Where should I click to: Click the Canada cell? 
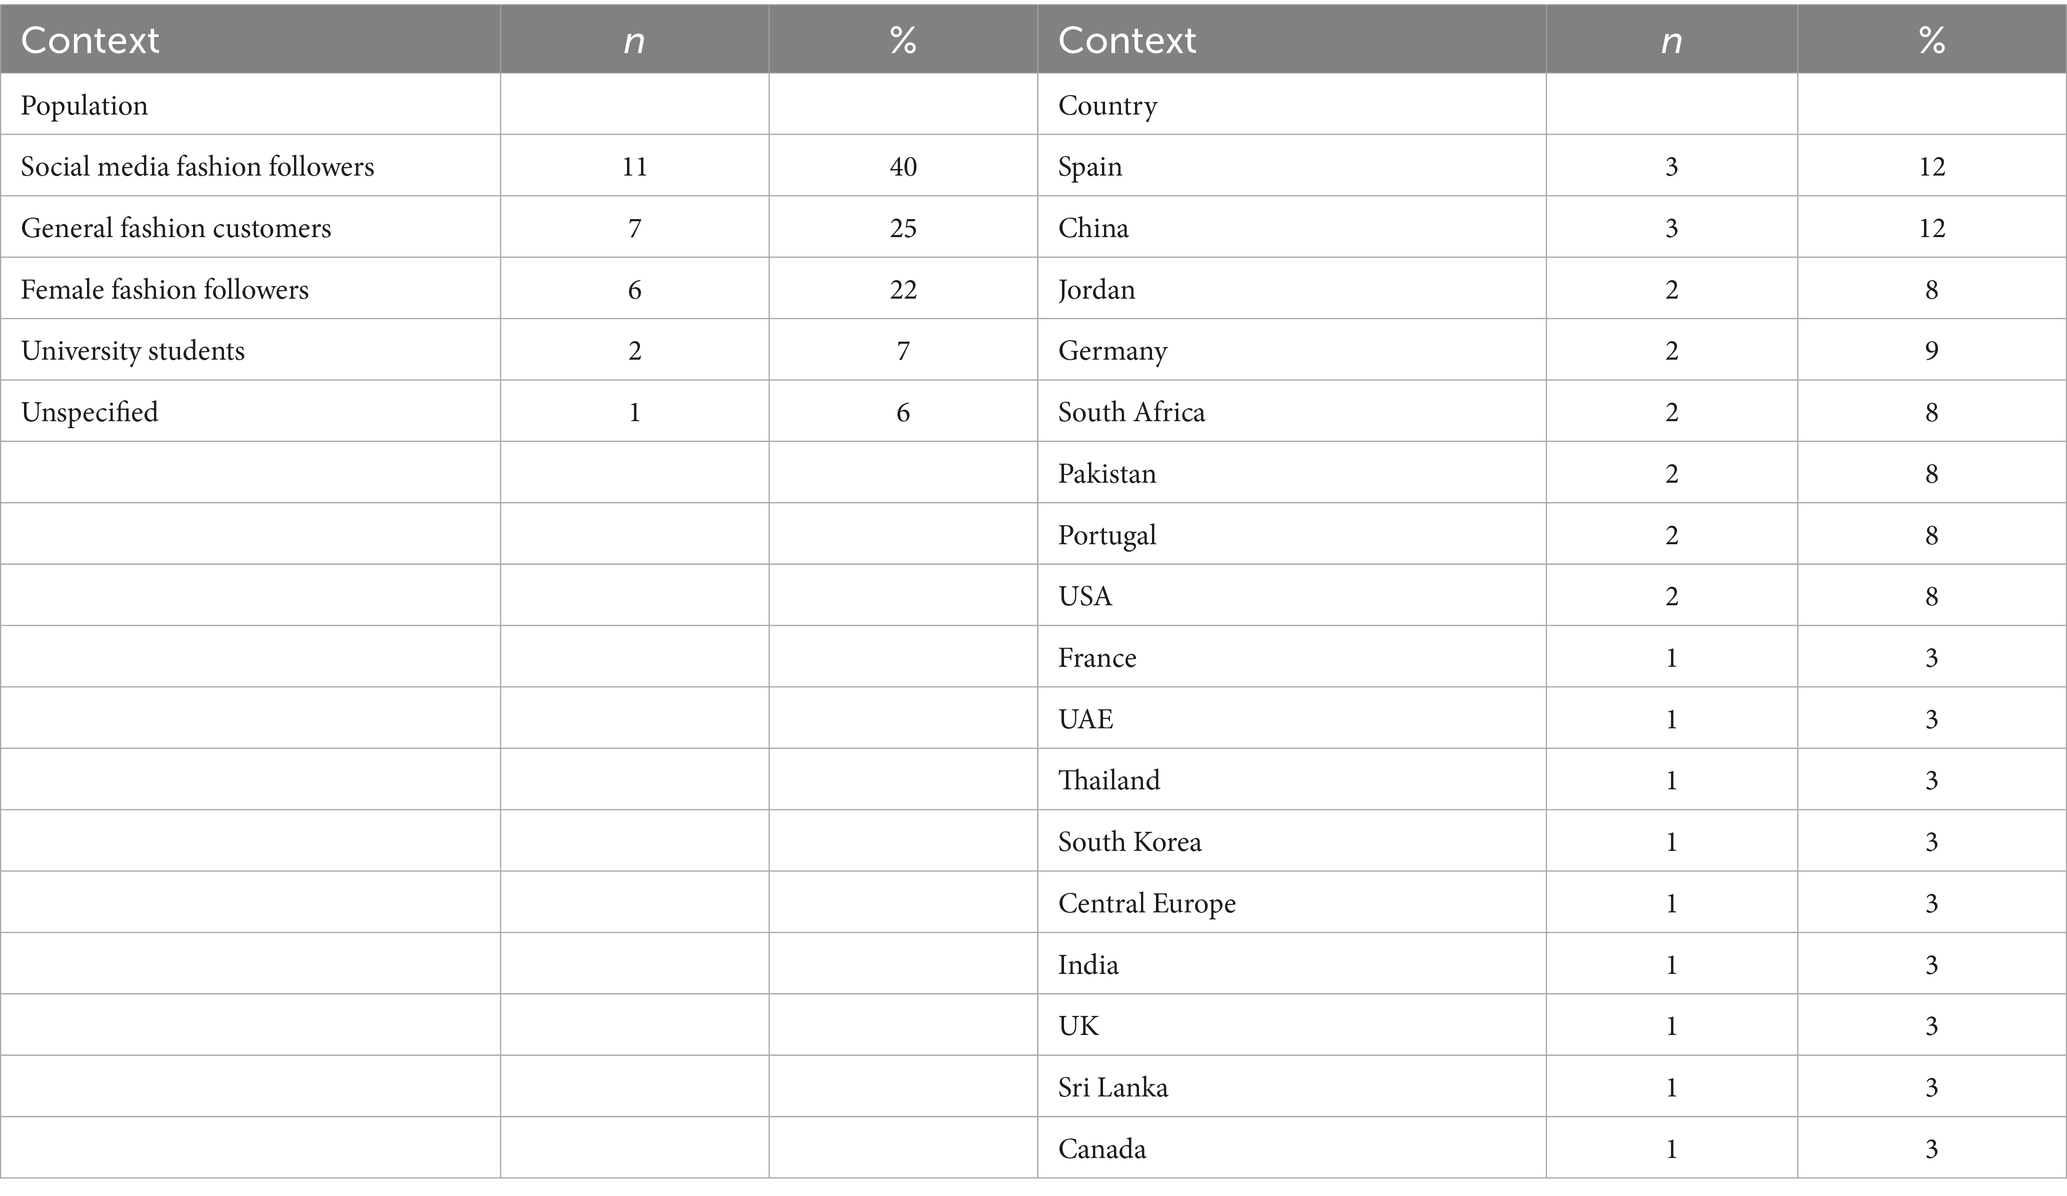(1102, 1148)
